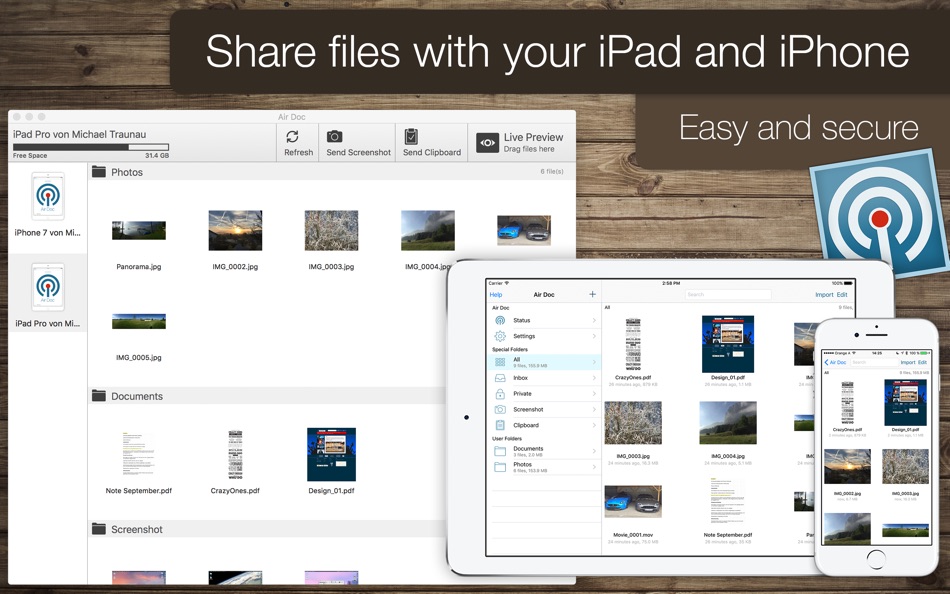This screenshot has height=594, width=950.
Task: Tap the Private lock icon on iPad
Action: (500, 393)
